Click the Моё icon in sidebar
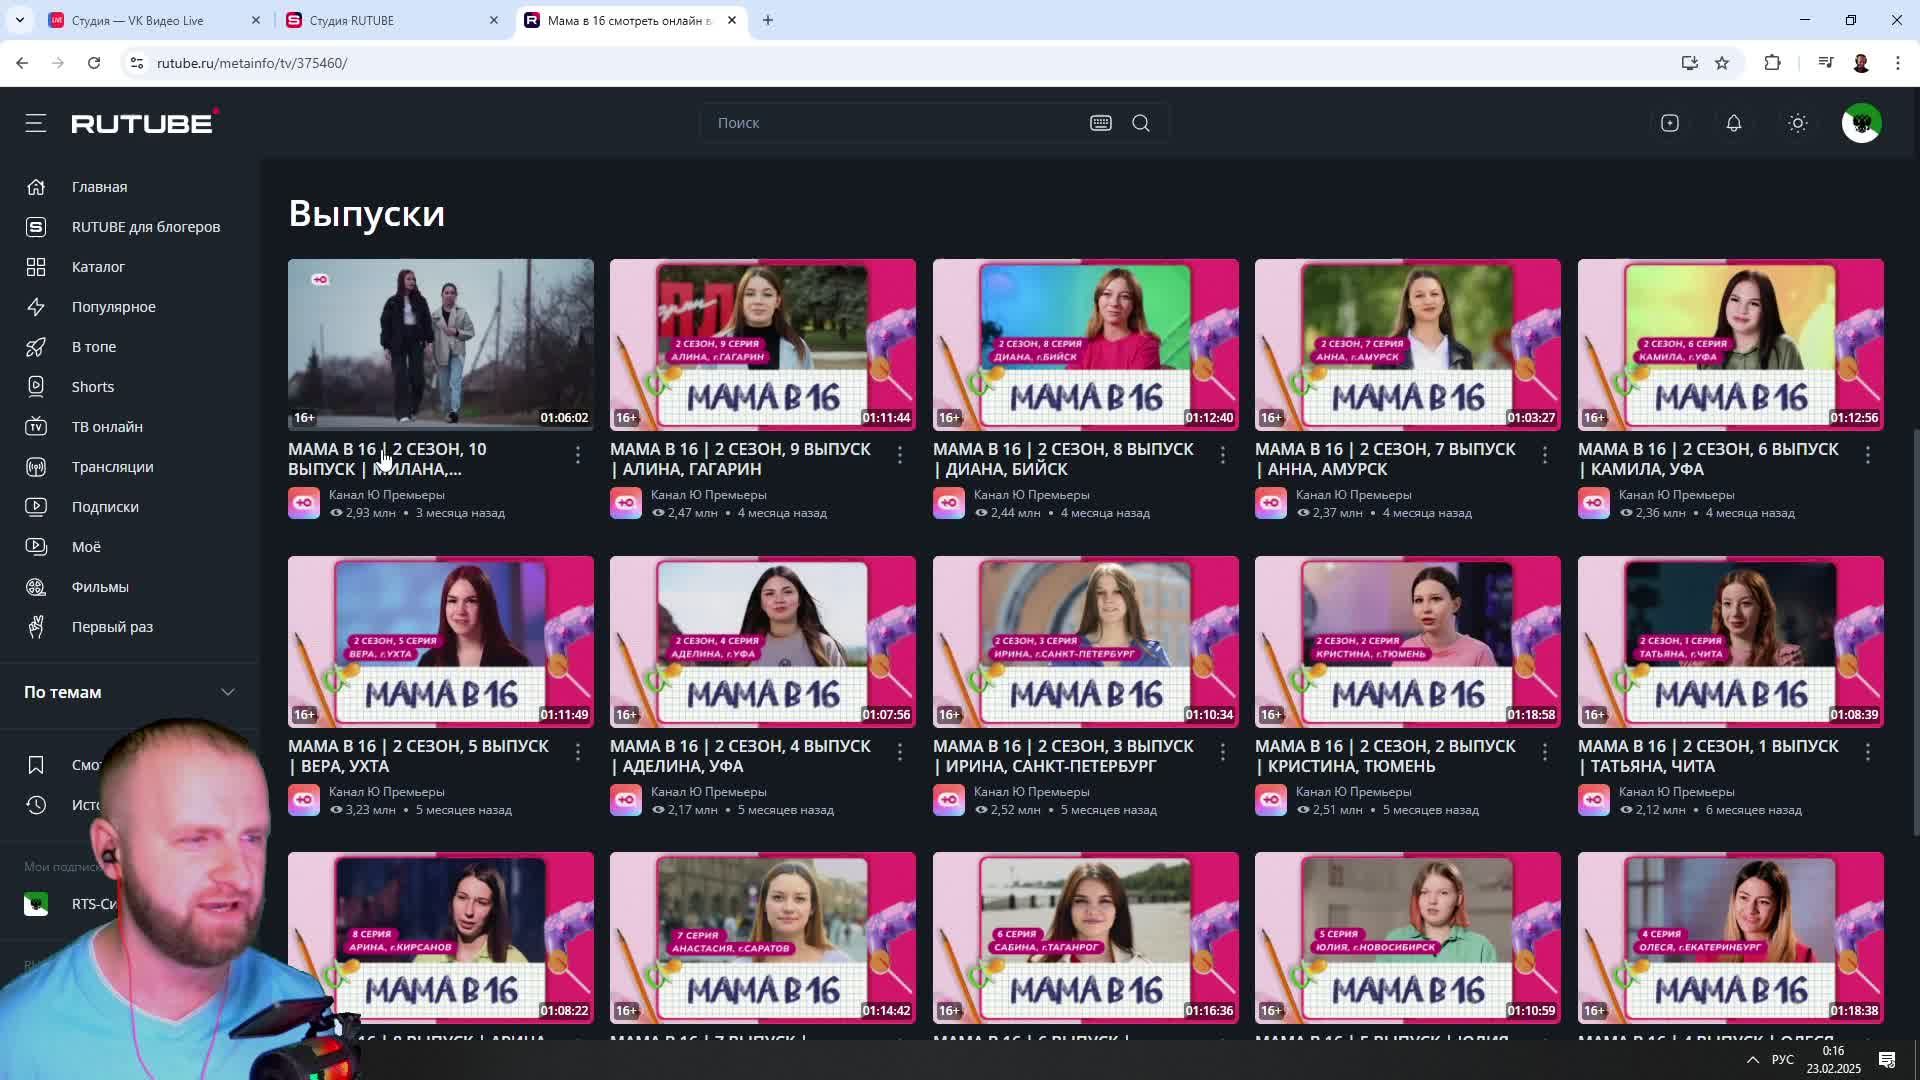Image resolution: width=1920 pixels, height=1080 pixels. tap(36, 547)
